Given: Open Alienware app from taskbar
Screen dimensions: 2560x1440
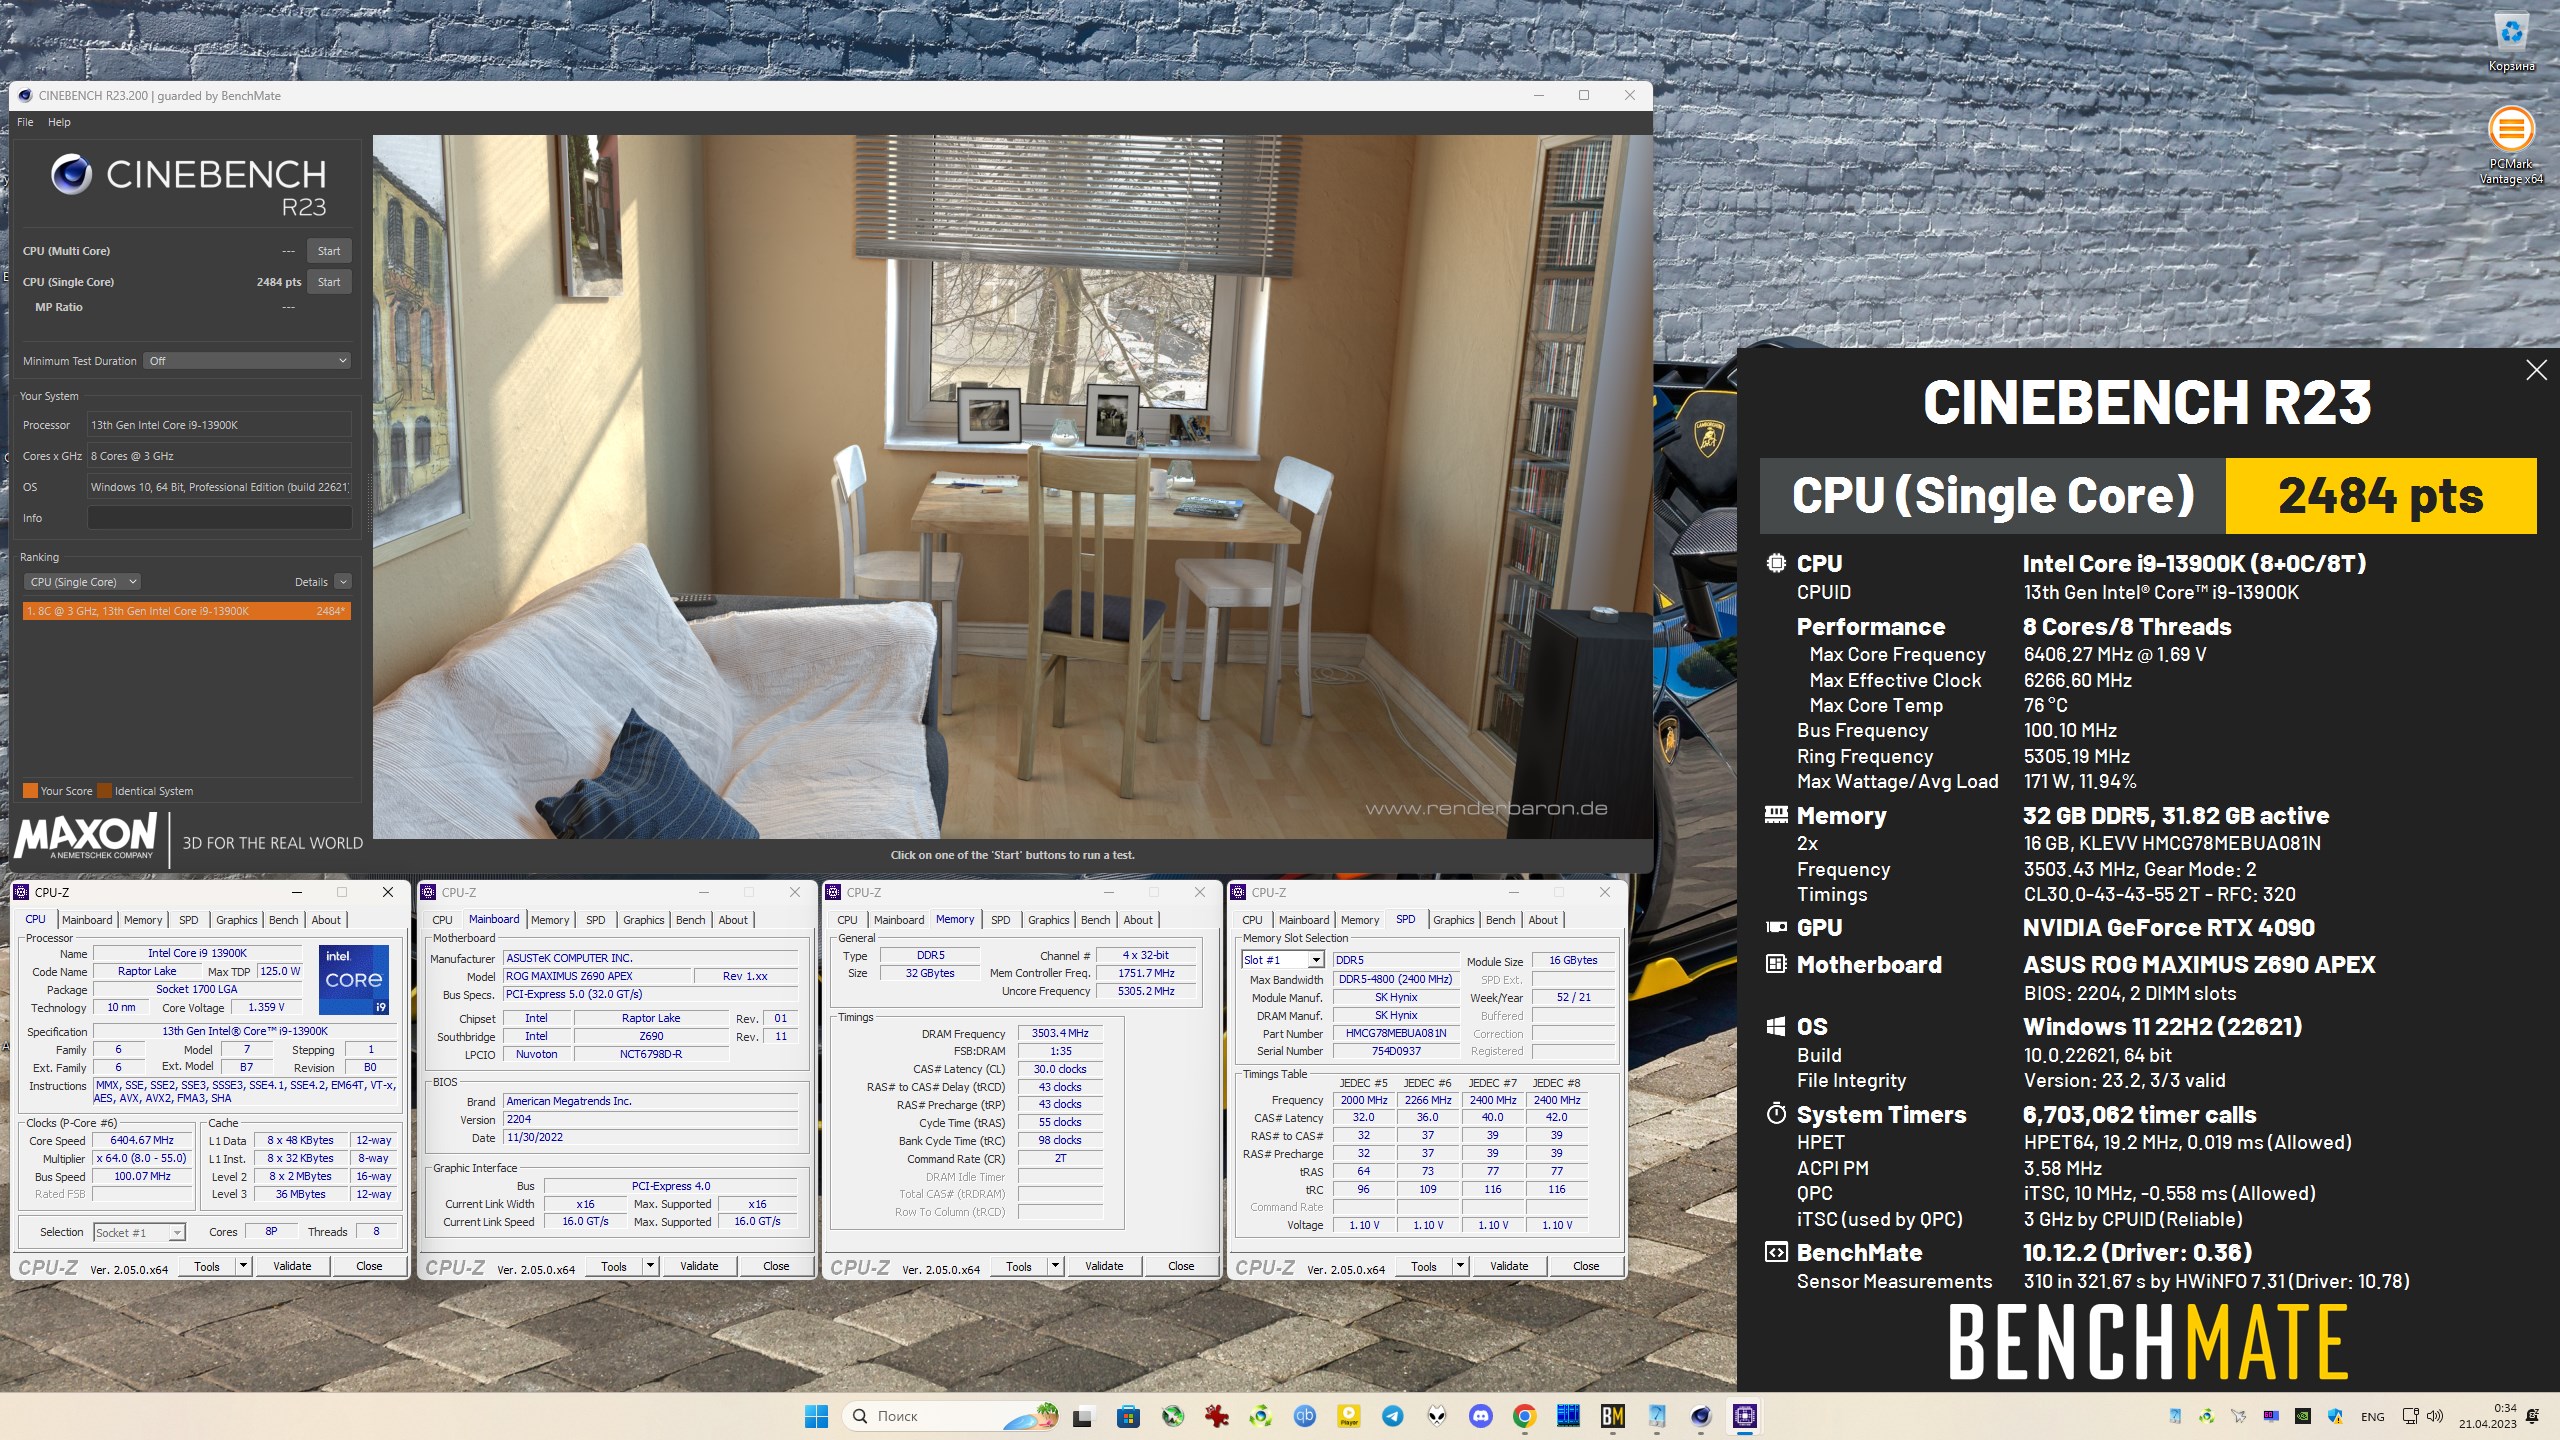Looking at the screenshot, I should (1437, 1416).
